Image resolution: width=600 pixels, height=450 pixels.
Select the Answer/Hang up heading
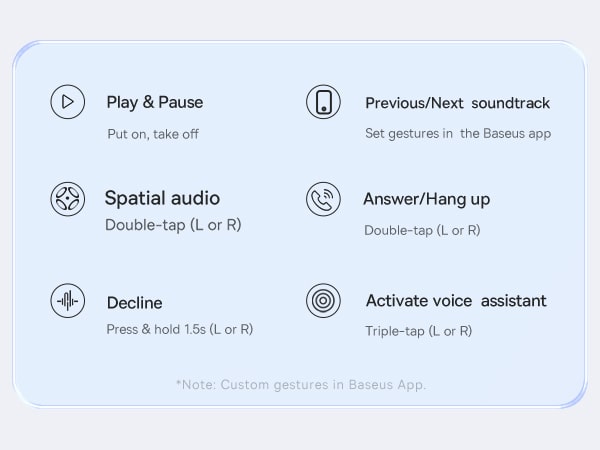coord(427,199)
